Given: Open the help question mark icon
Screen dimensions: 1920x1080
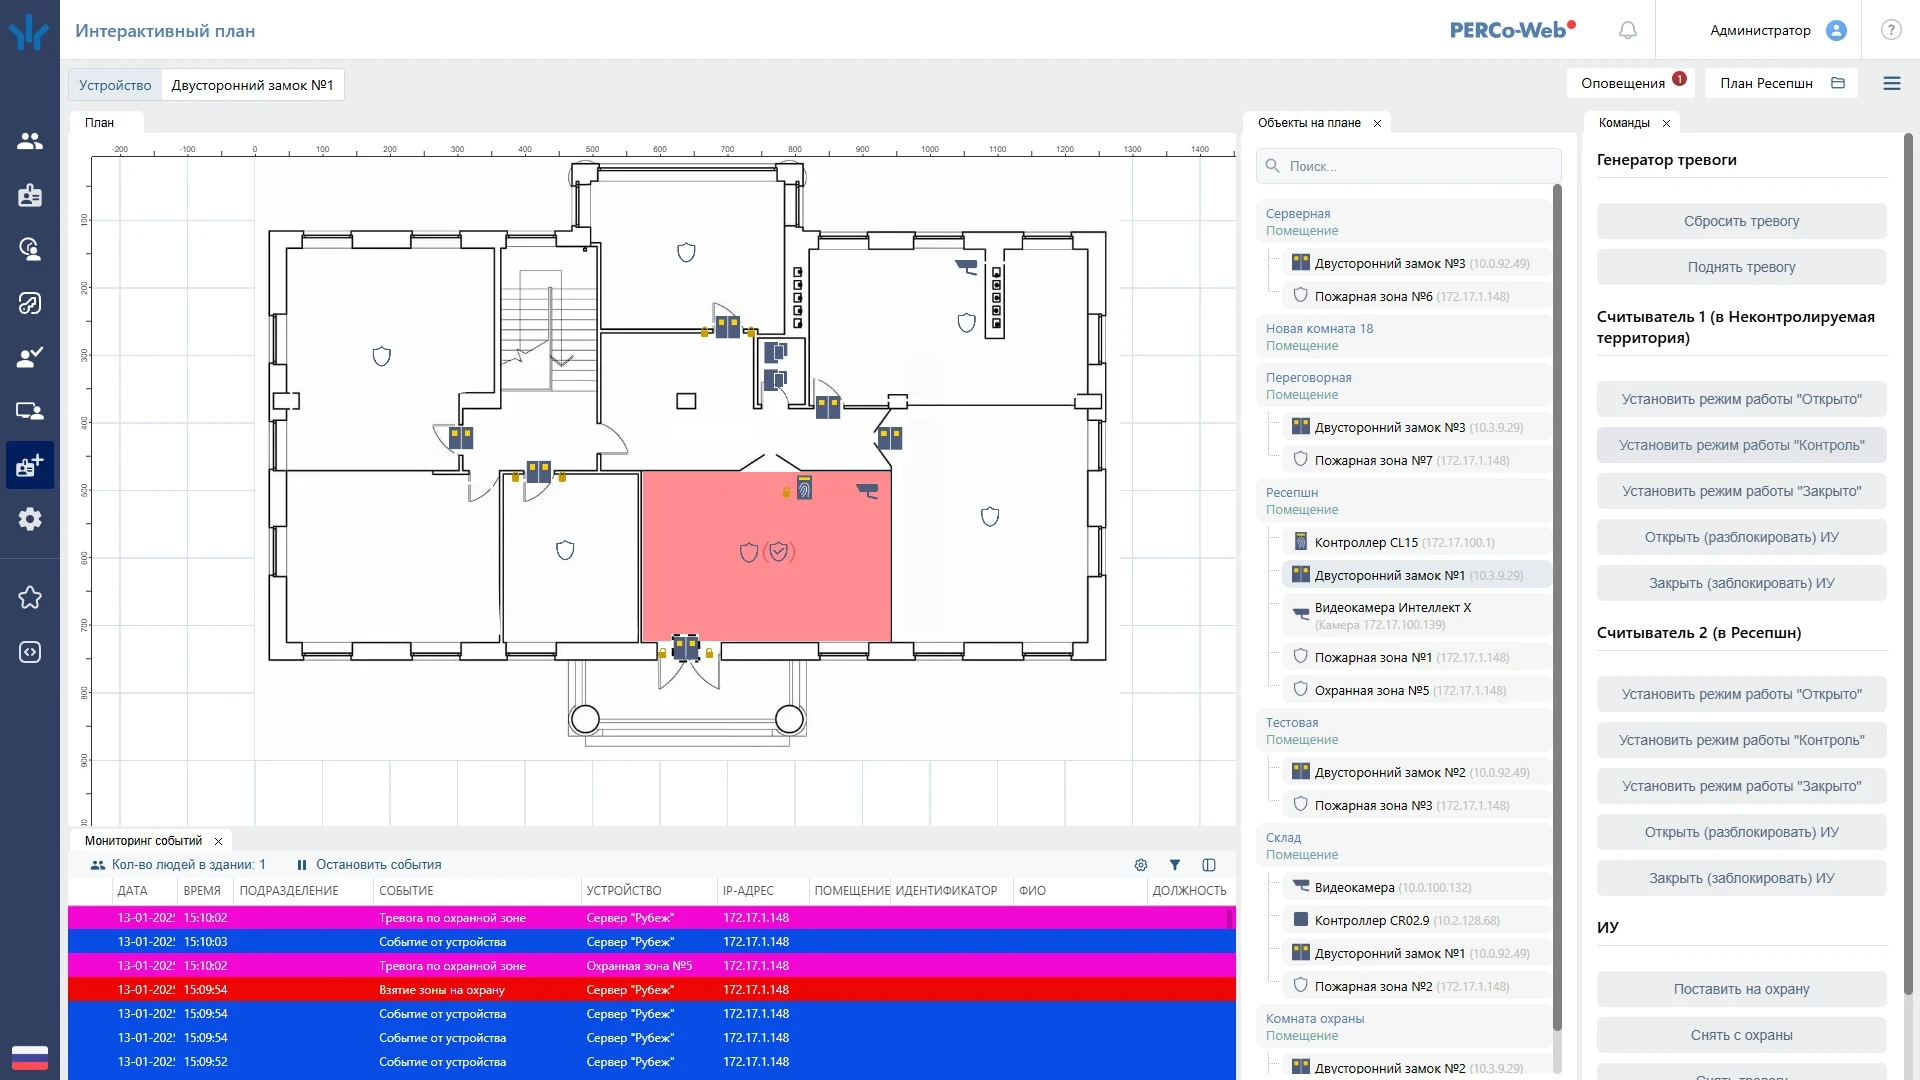Looking at the screenshot, I should 1891,30.
